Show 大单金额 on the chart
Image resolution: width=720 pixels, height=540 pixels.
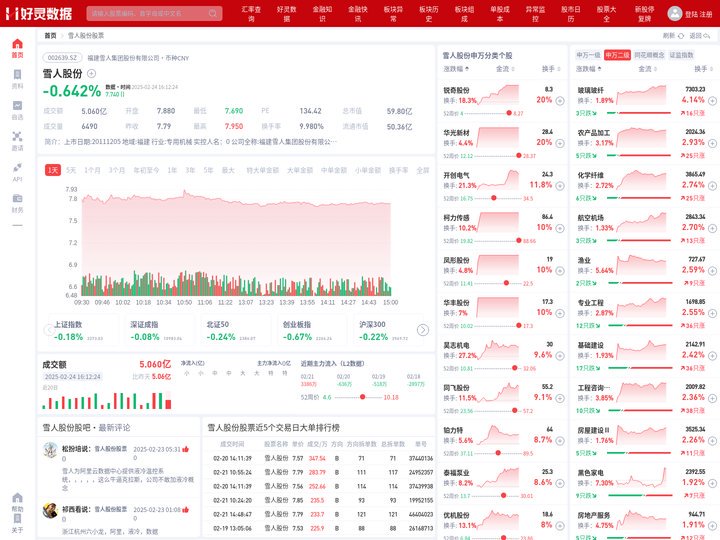click(x=300, y=170)
